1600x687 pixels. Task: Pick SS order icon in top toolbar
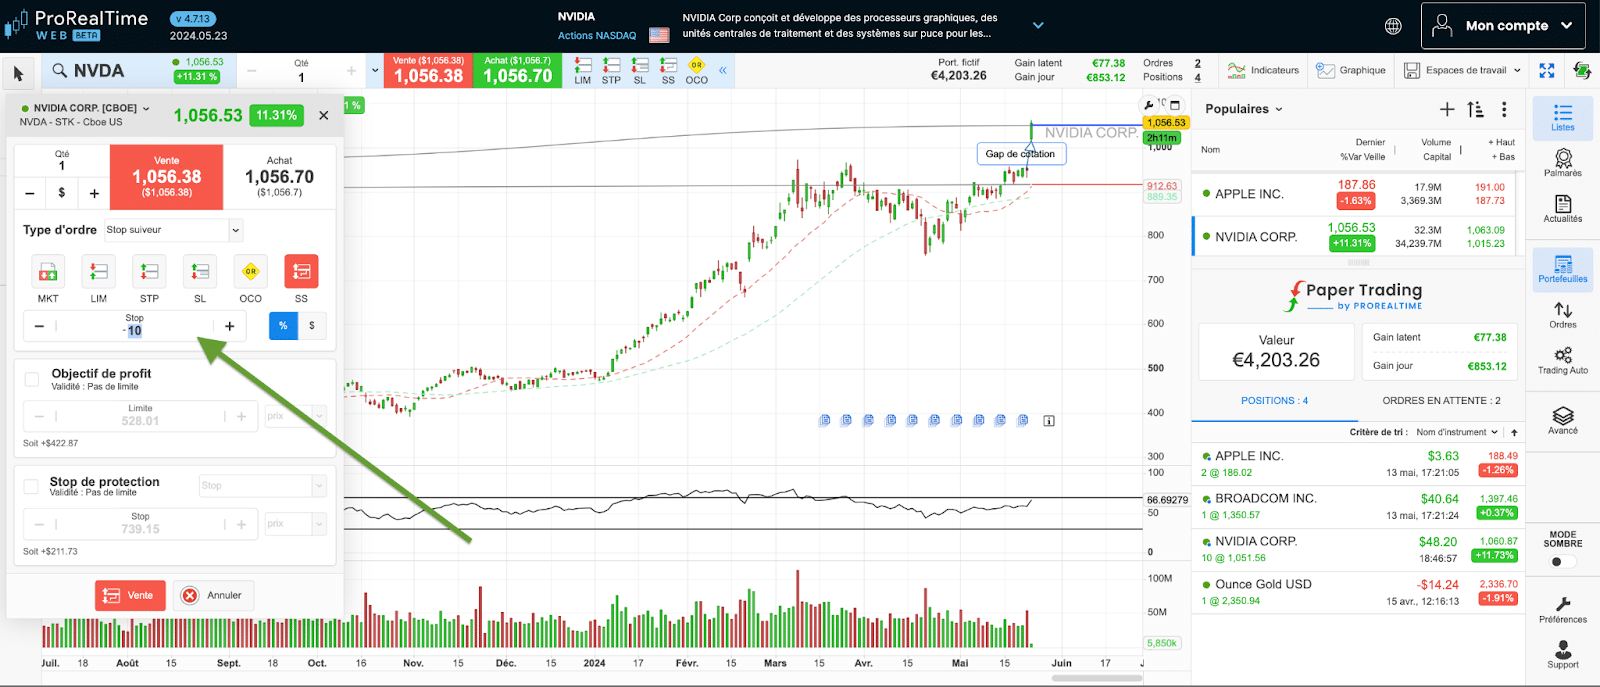668,70
